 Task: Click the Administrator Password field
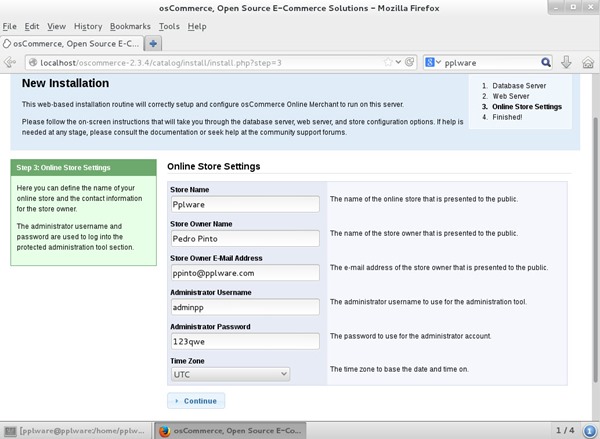coord(245,341)
